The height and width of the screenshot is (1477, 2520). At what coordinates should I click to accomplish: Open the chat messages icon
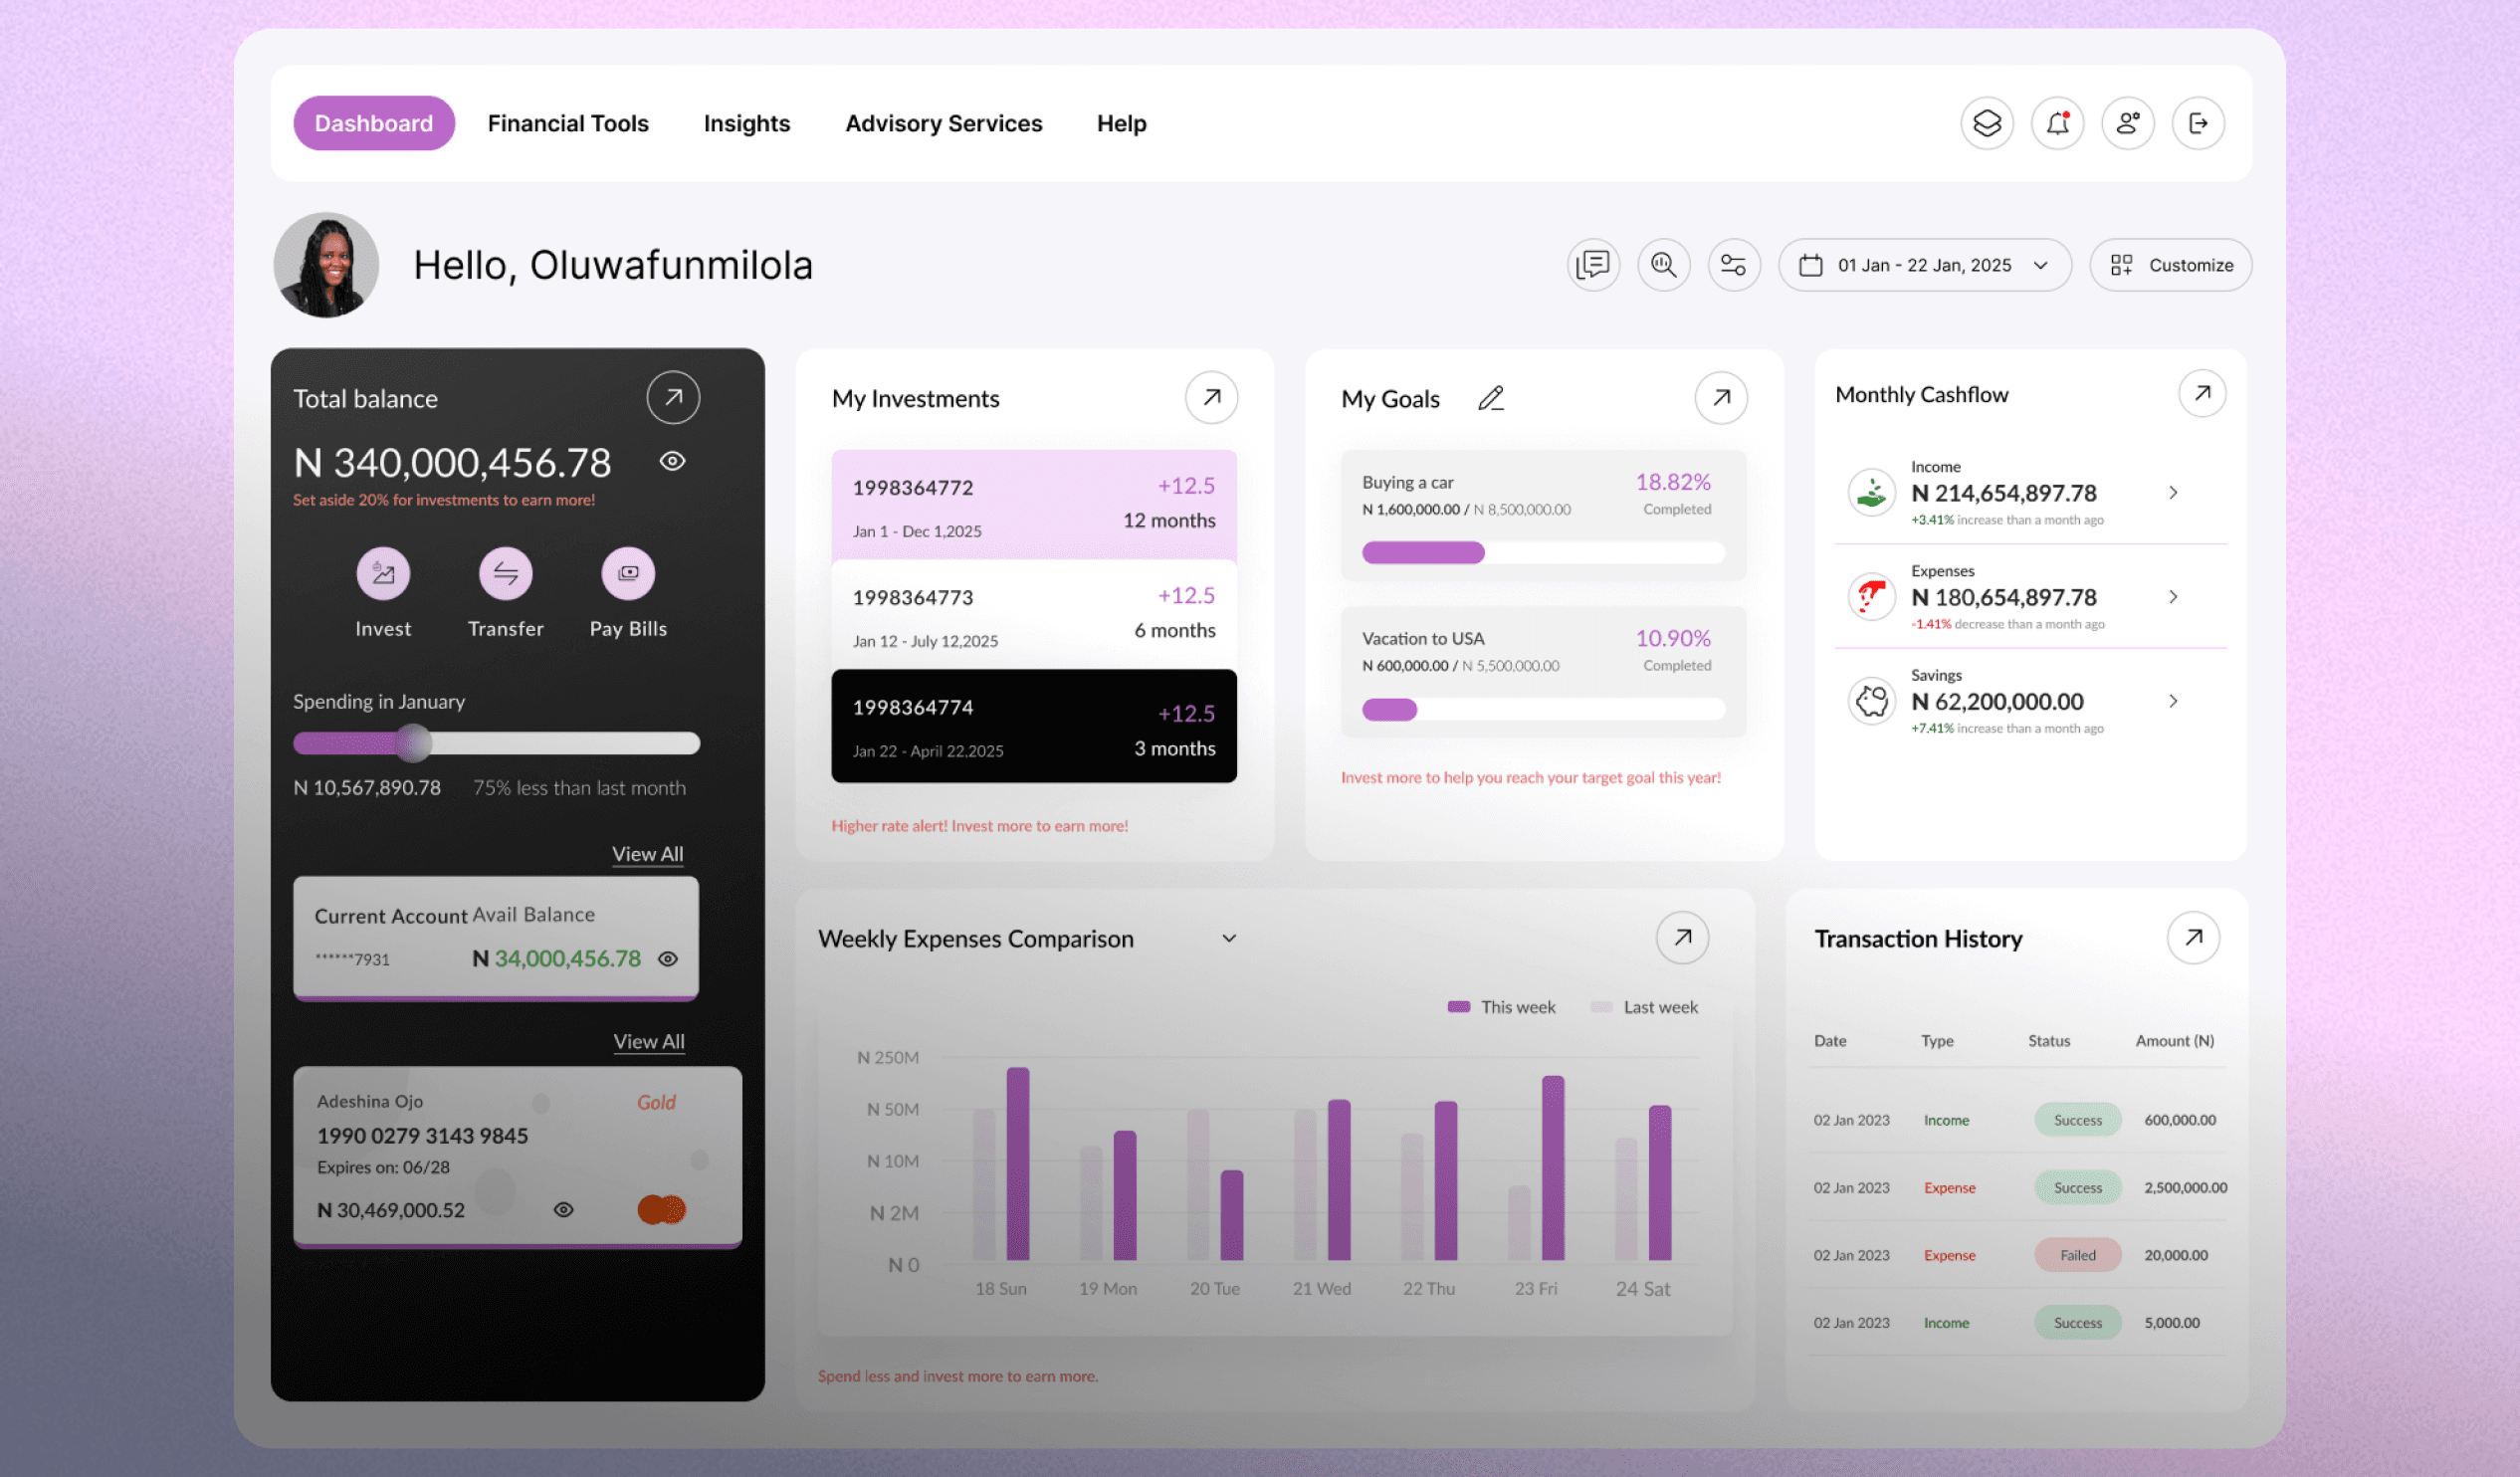pos(1592,265)
